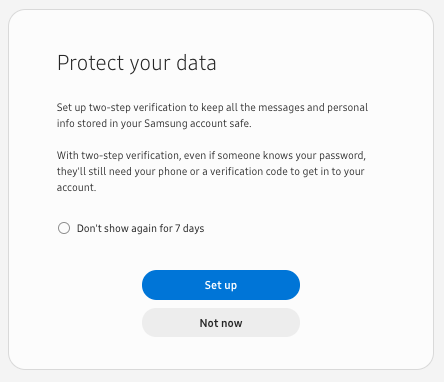Click the paragraph mentioning Samsung account safe
The height and width of the screenshot is (382, 444).
coord(212,115)
